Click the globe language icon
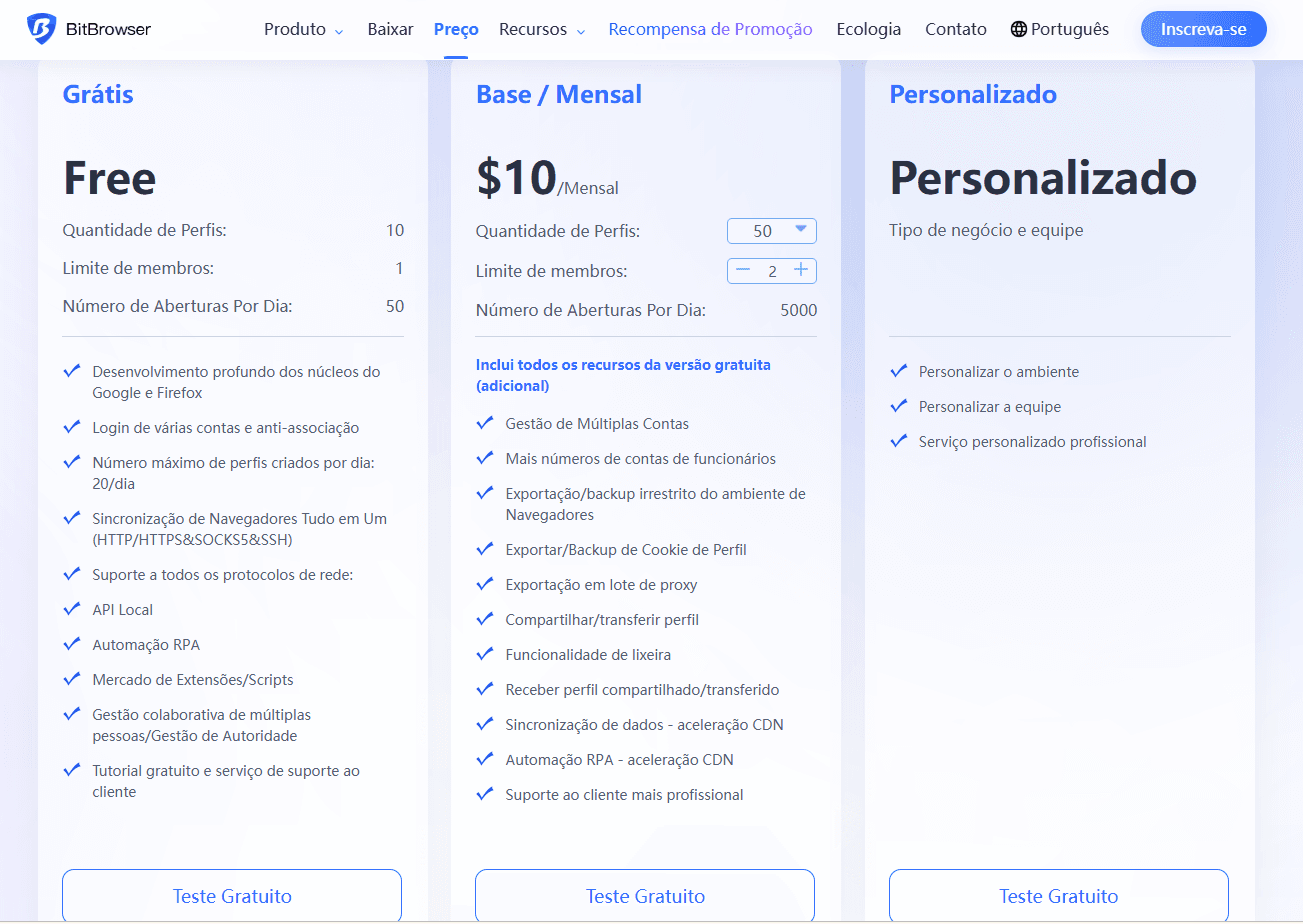Viewport: 1303px width, 924px height. [x=1019, y=29]
